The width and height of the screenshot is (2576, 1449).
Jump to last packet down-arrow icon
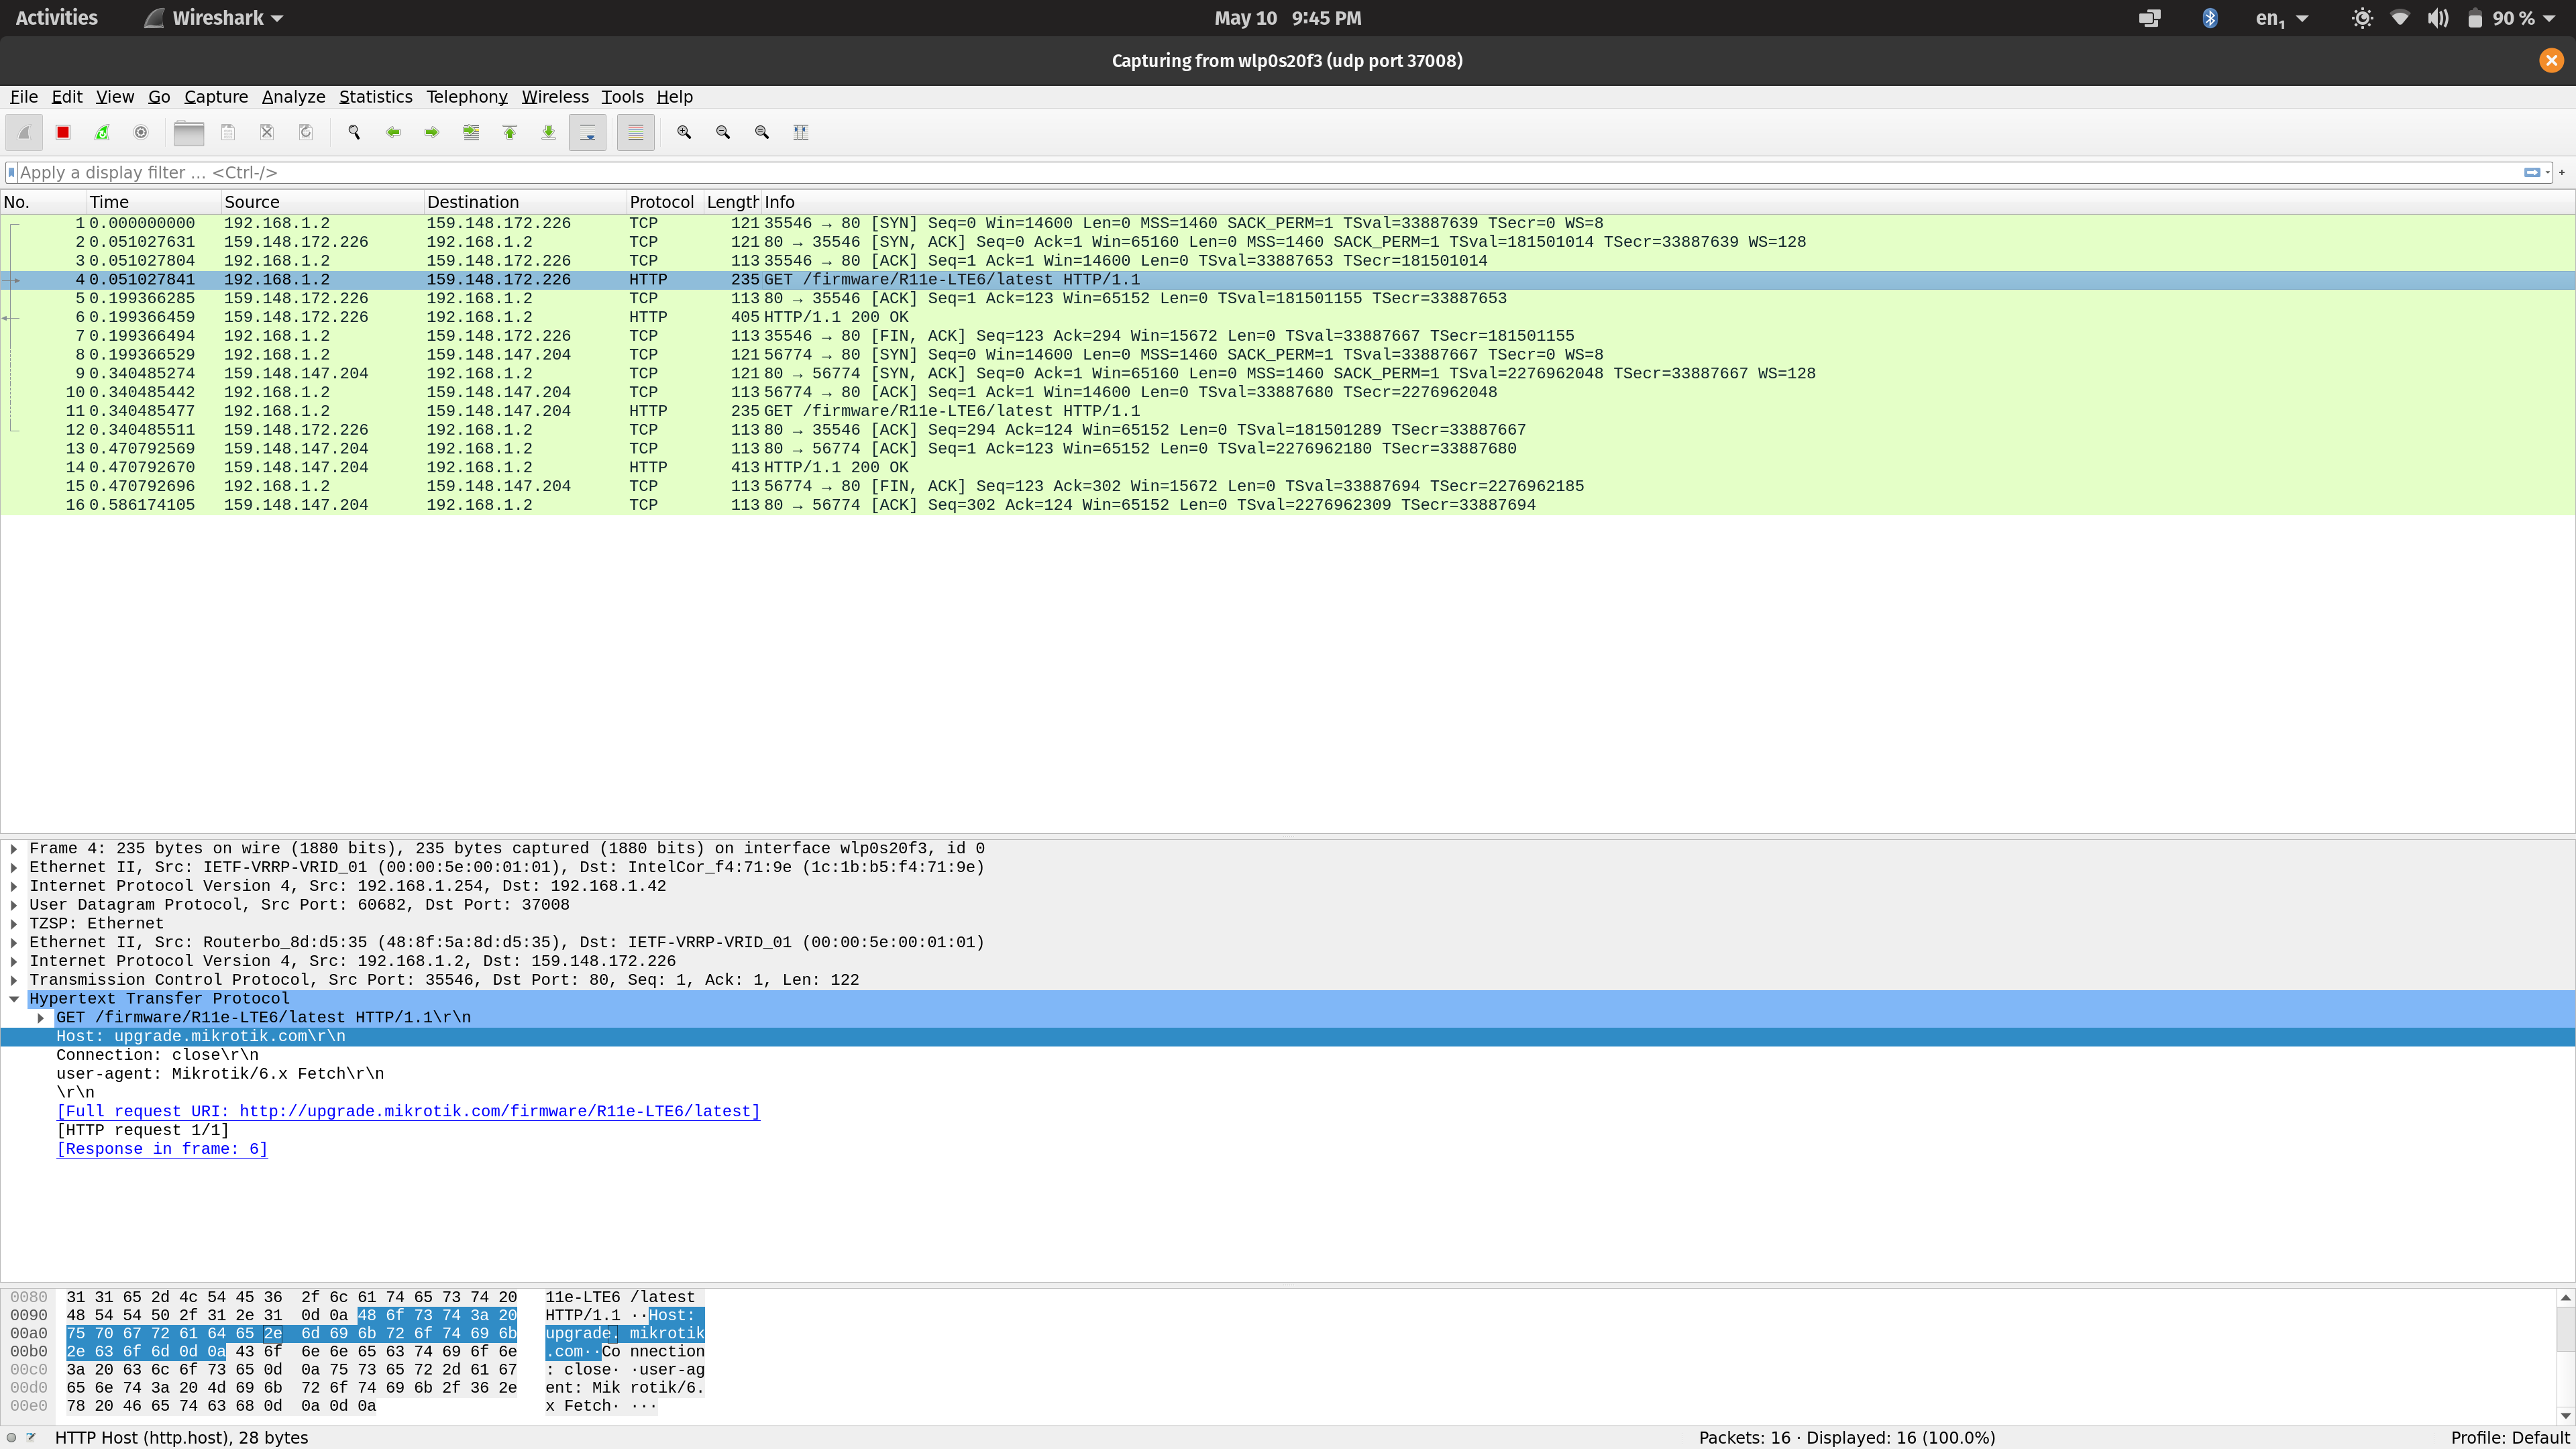[549, 132]
